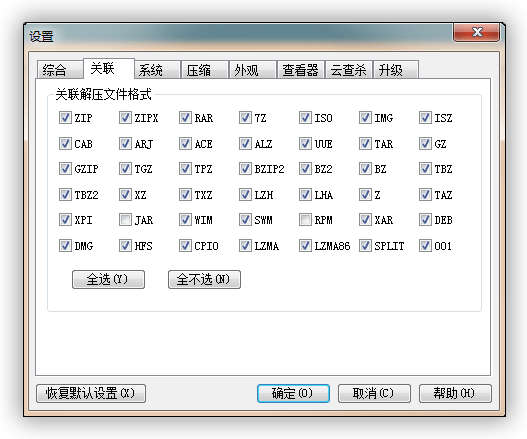Screen dimensions: 527x439
Task: Switch to the 综合 tab
Action: [x=60, y=70]
